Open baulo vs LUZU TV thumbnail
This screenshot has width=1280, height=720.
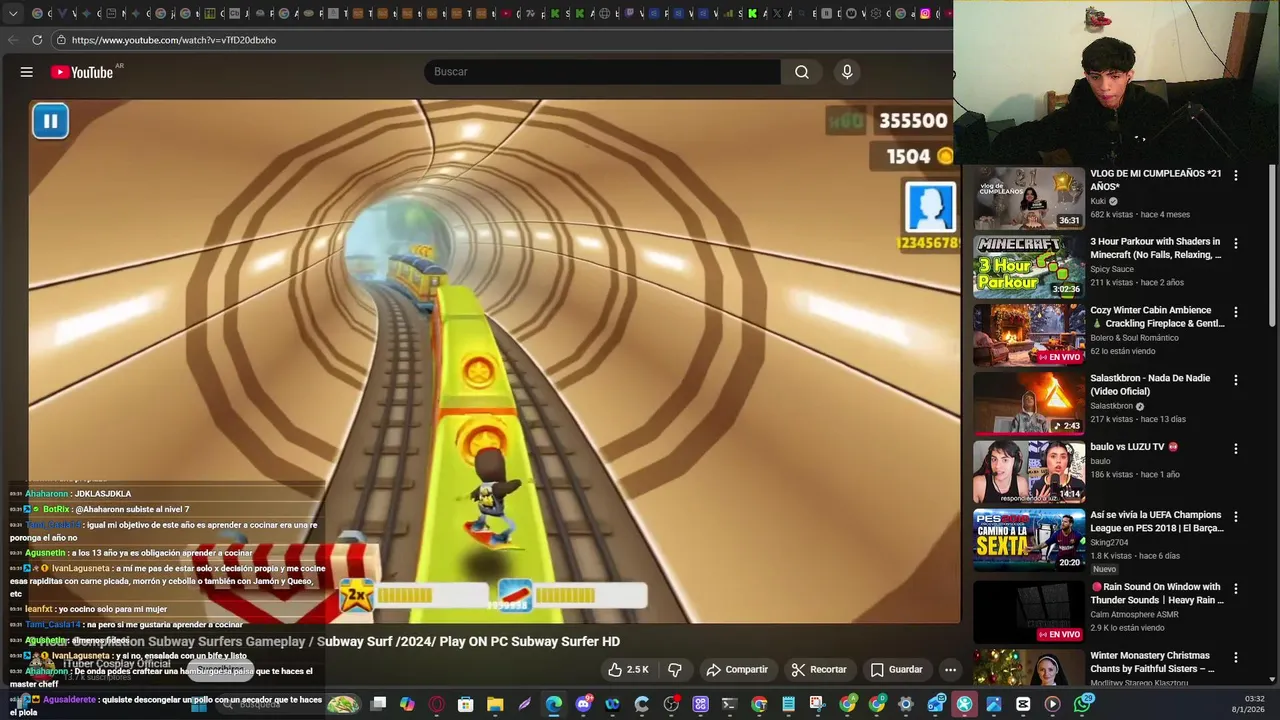tap(1029, 472)
